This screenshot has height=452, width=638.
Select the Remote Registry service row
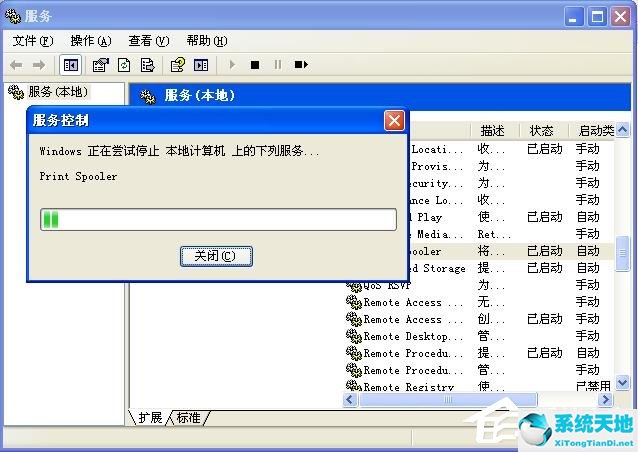pyautogui.click(x=480, y=386)
